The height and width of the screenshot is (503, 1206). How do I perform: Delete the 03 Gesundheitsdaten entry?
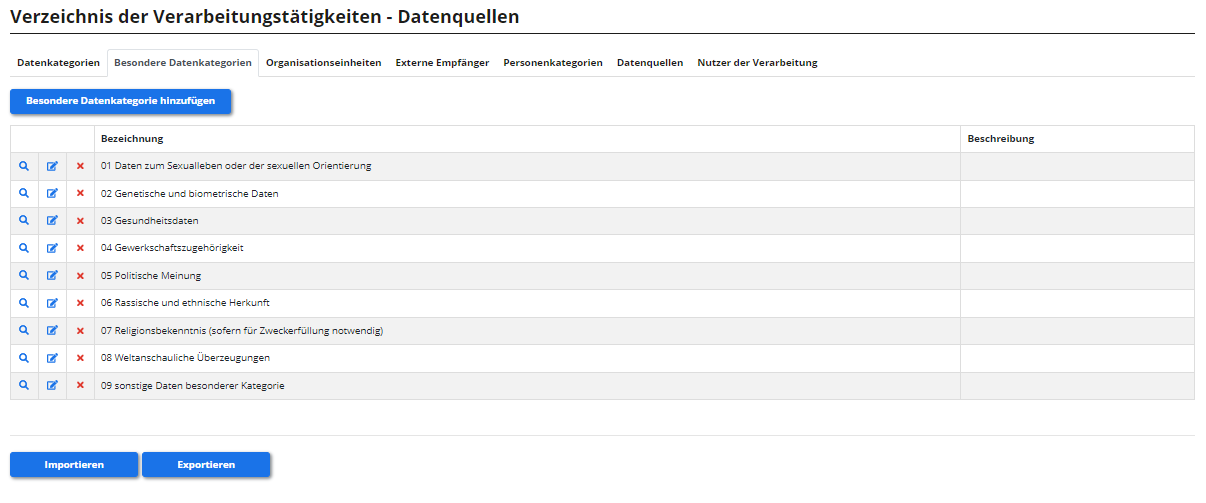[80, 221]
